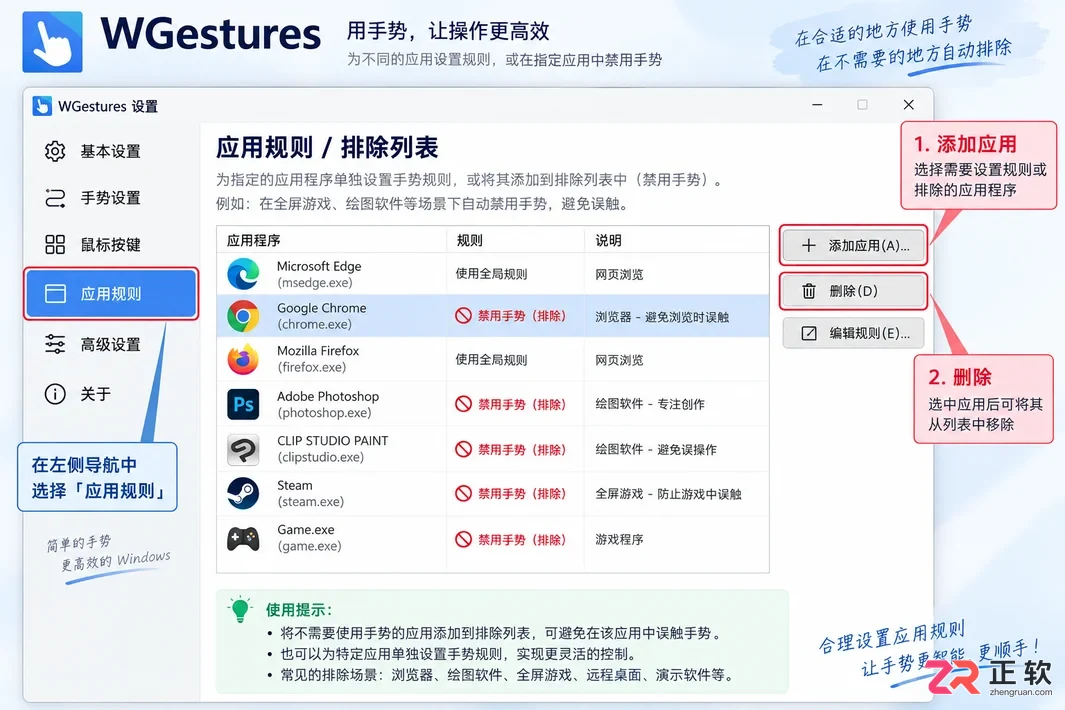Click the 关于 info icon
The image size is (1065, 710).
tap(55, 394)
